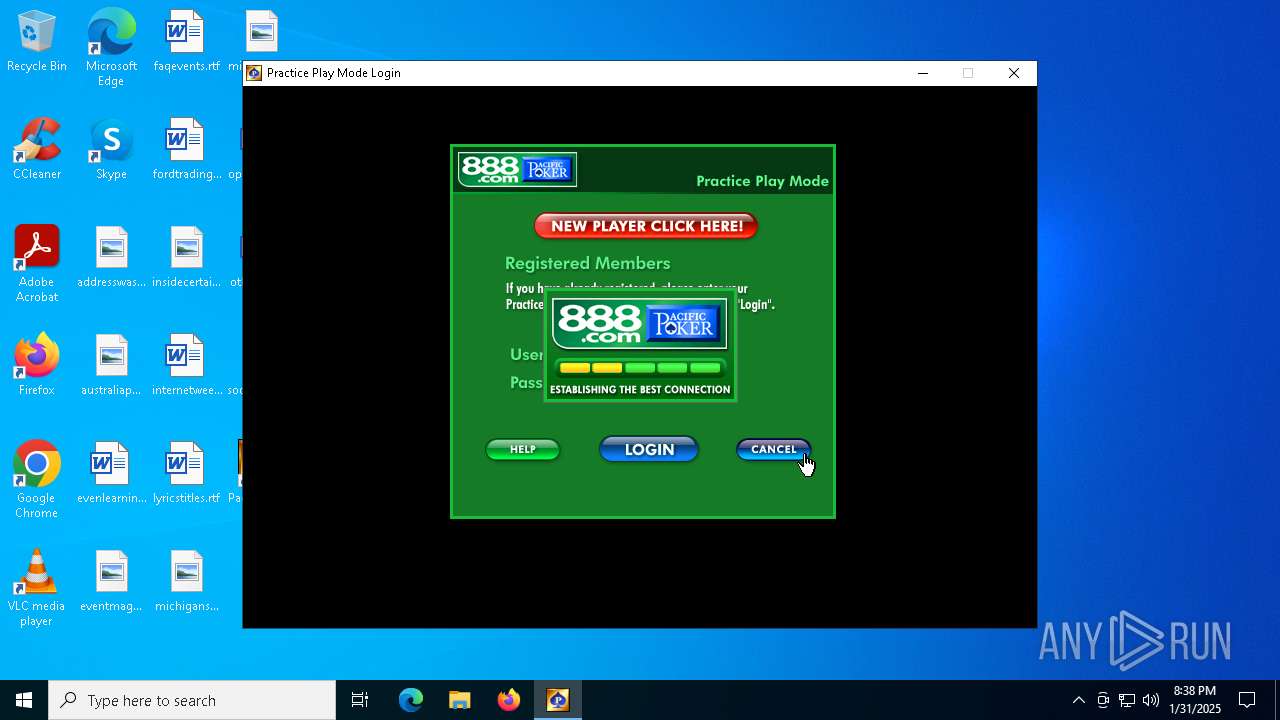Screen dimensions: 1280x720
Task: Open the Recycle Bin desktop icon
Action: pos(37,42)
